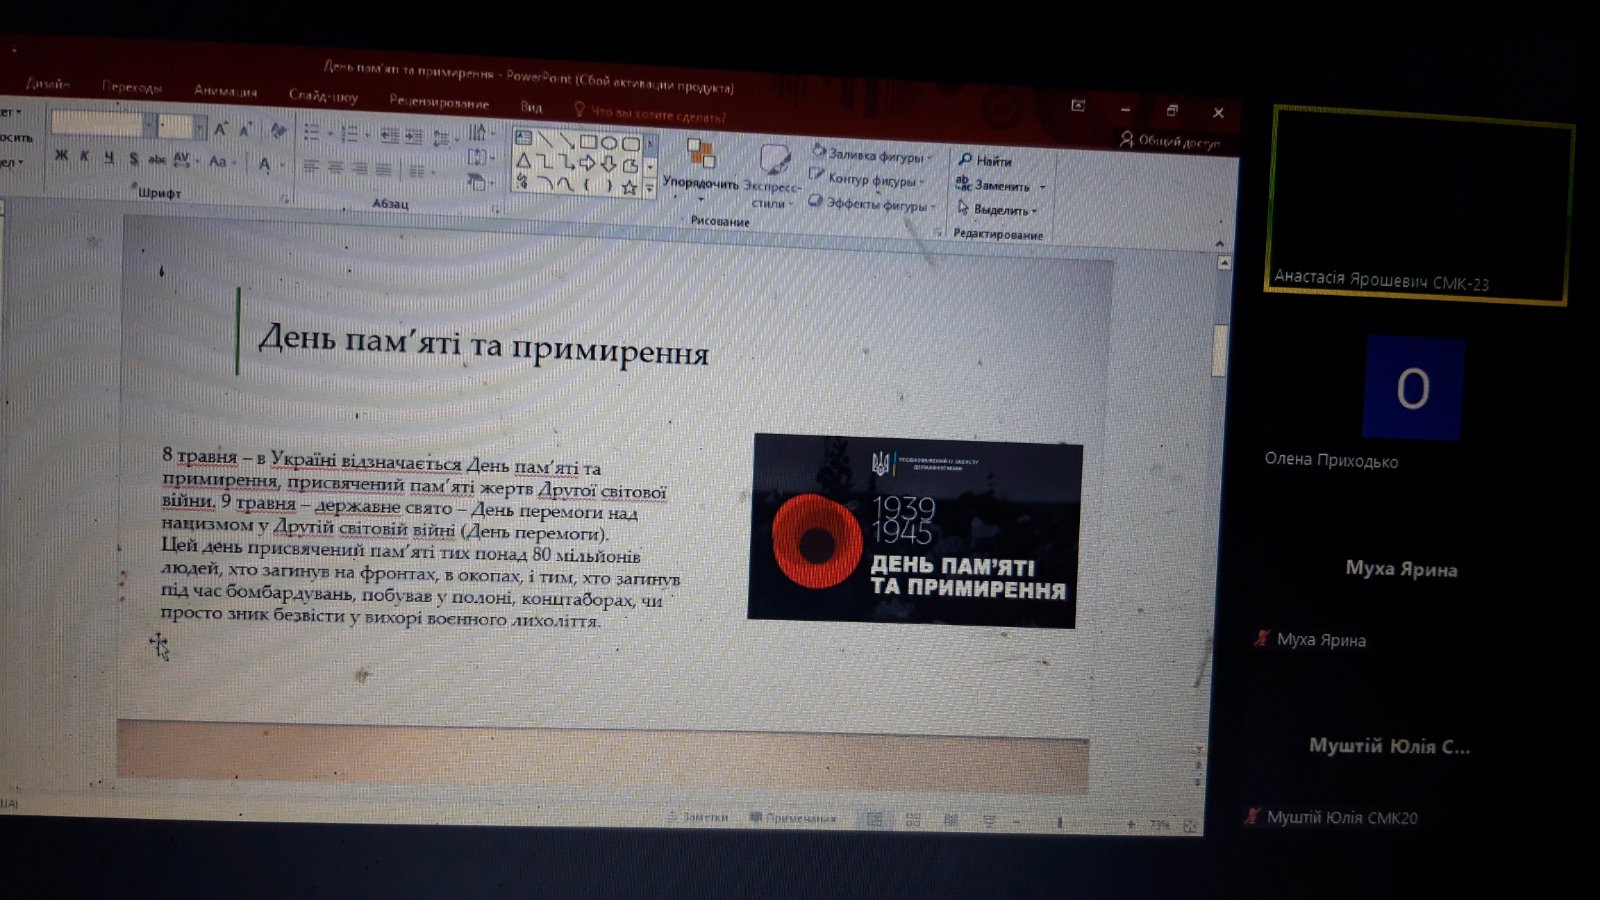Open Comments (Примечания) in status bar
1600x900 pixels.
click(792, 818)
